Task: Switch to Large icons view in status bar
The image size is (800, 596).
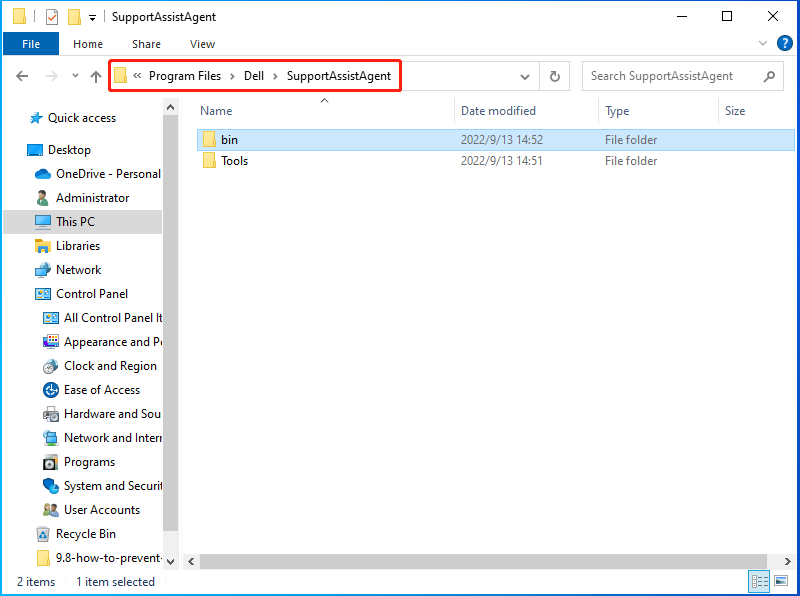Action: (x=781, y=581)
